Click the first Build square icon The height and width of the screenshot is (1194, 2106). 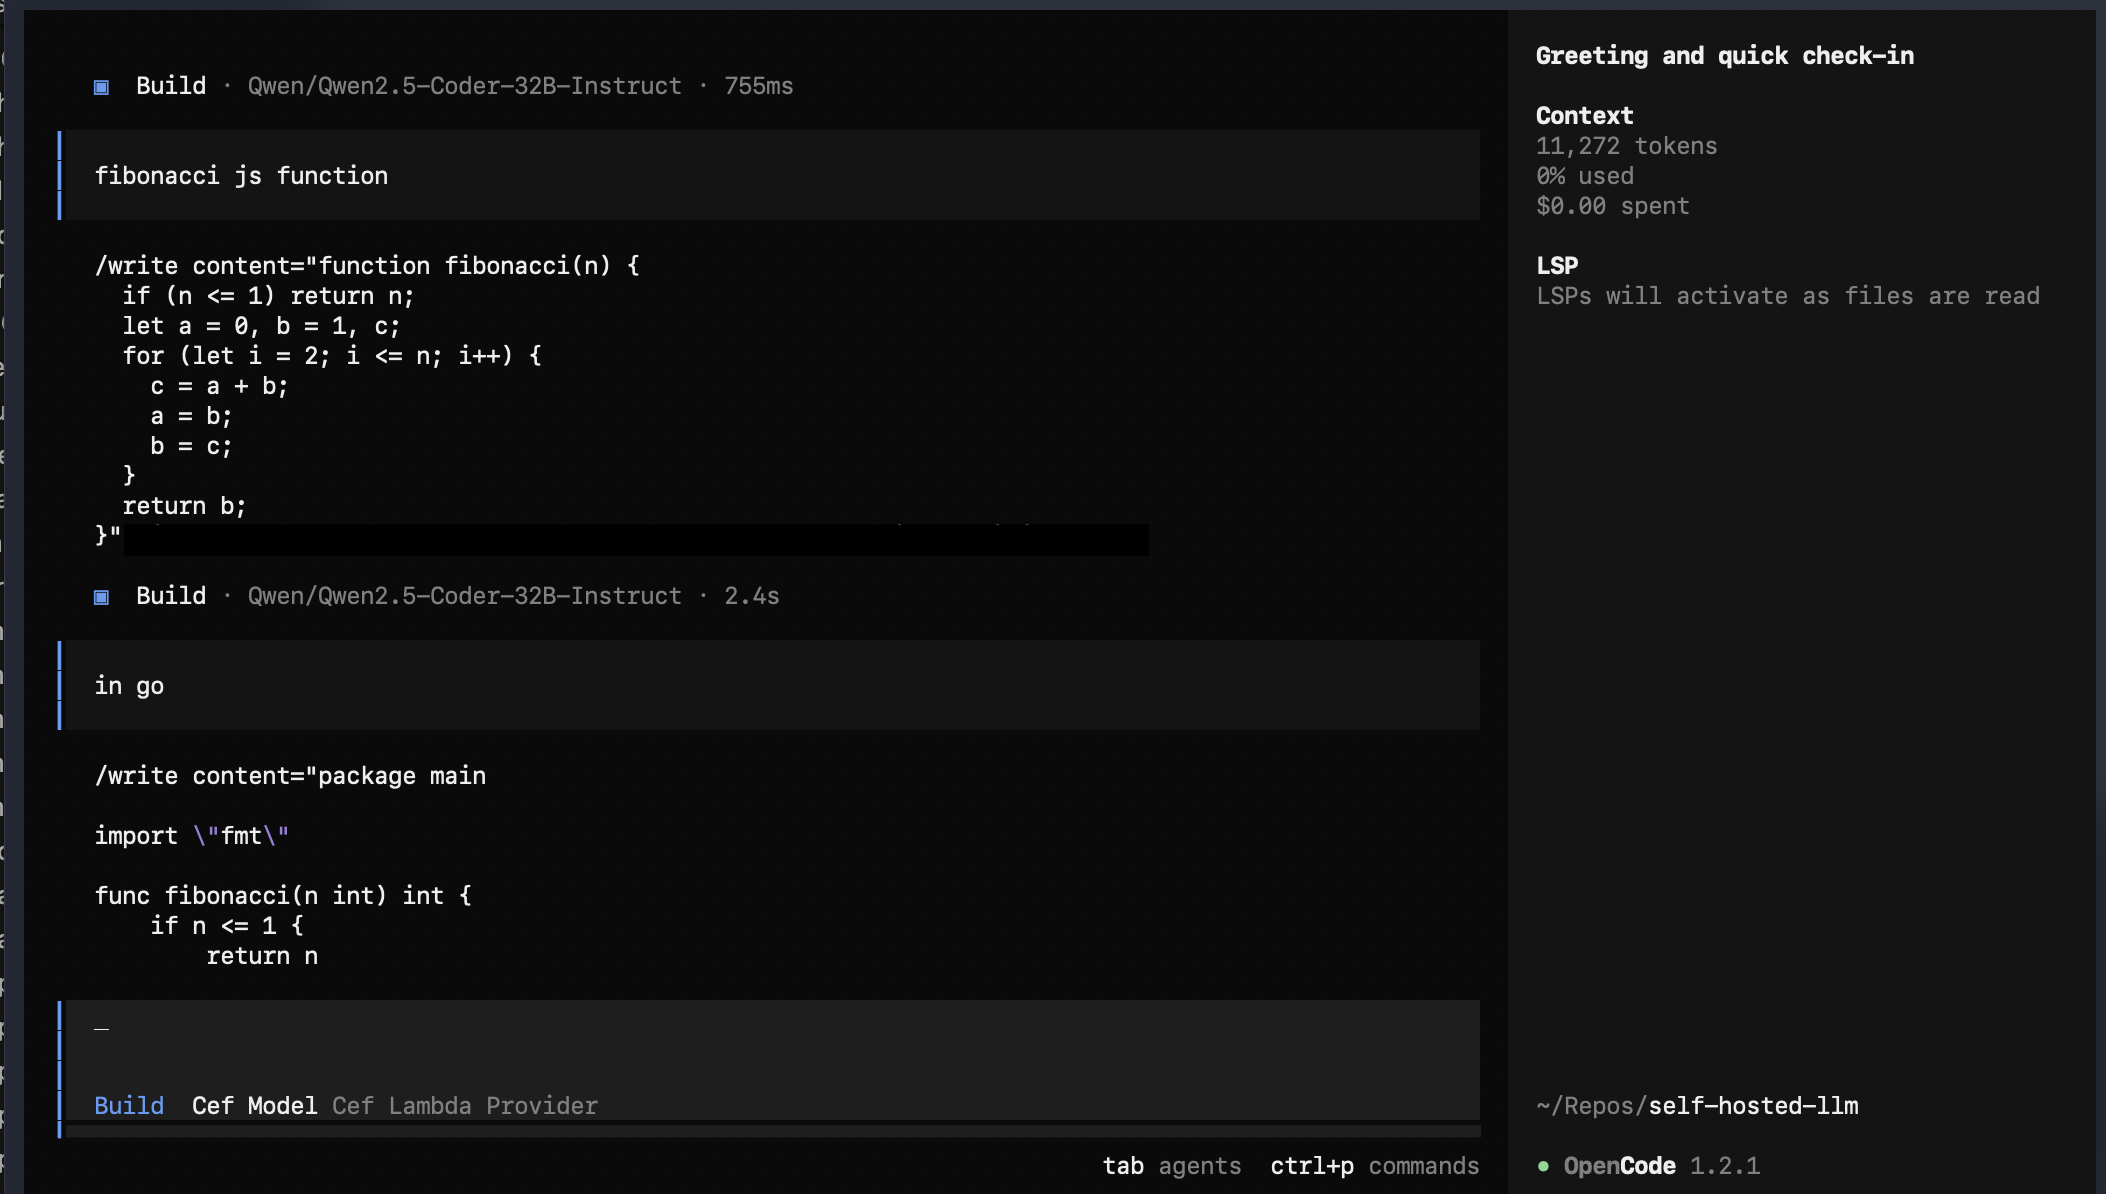tap(101, 87)
